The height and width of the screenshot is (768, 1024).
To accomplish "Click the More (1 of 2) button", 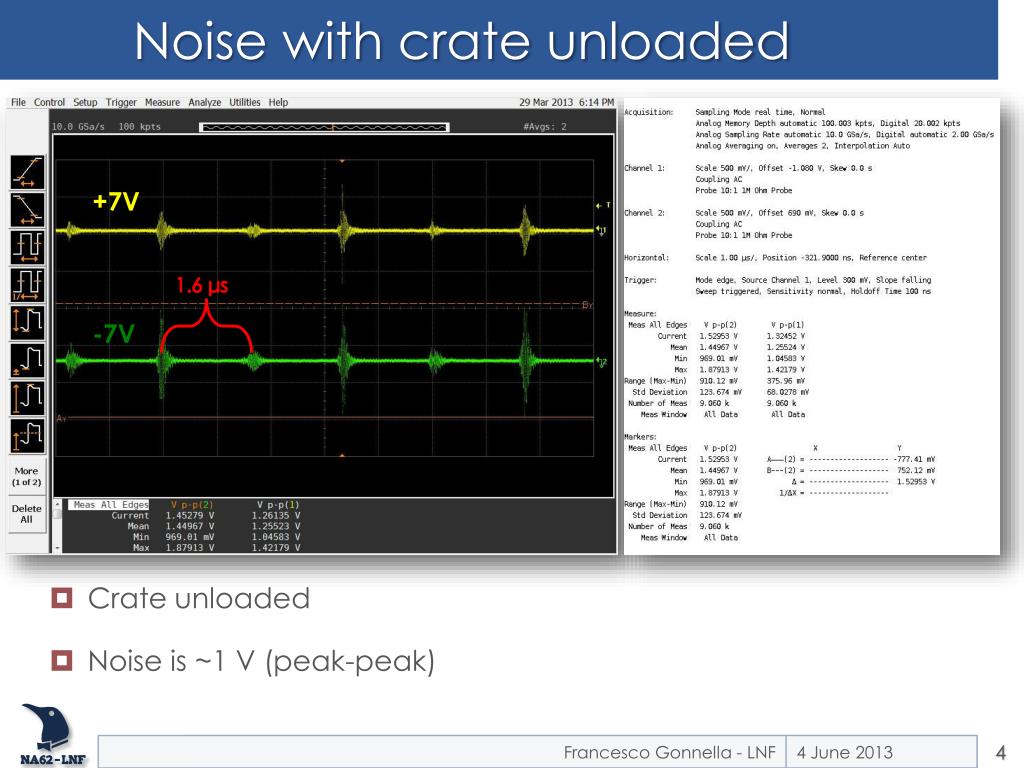I will (x=26, y=476).
